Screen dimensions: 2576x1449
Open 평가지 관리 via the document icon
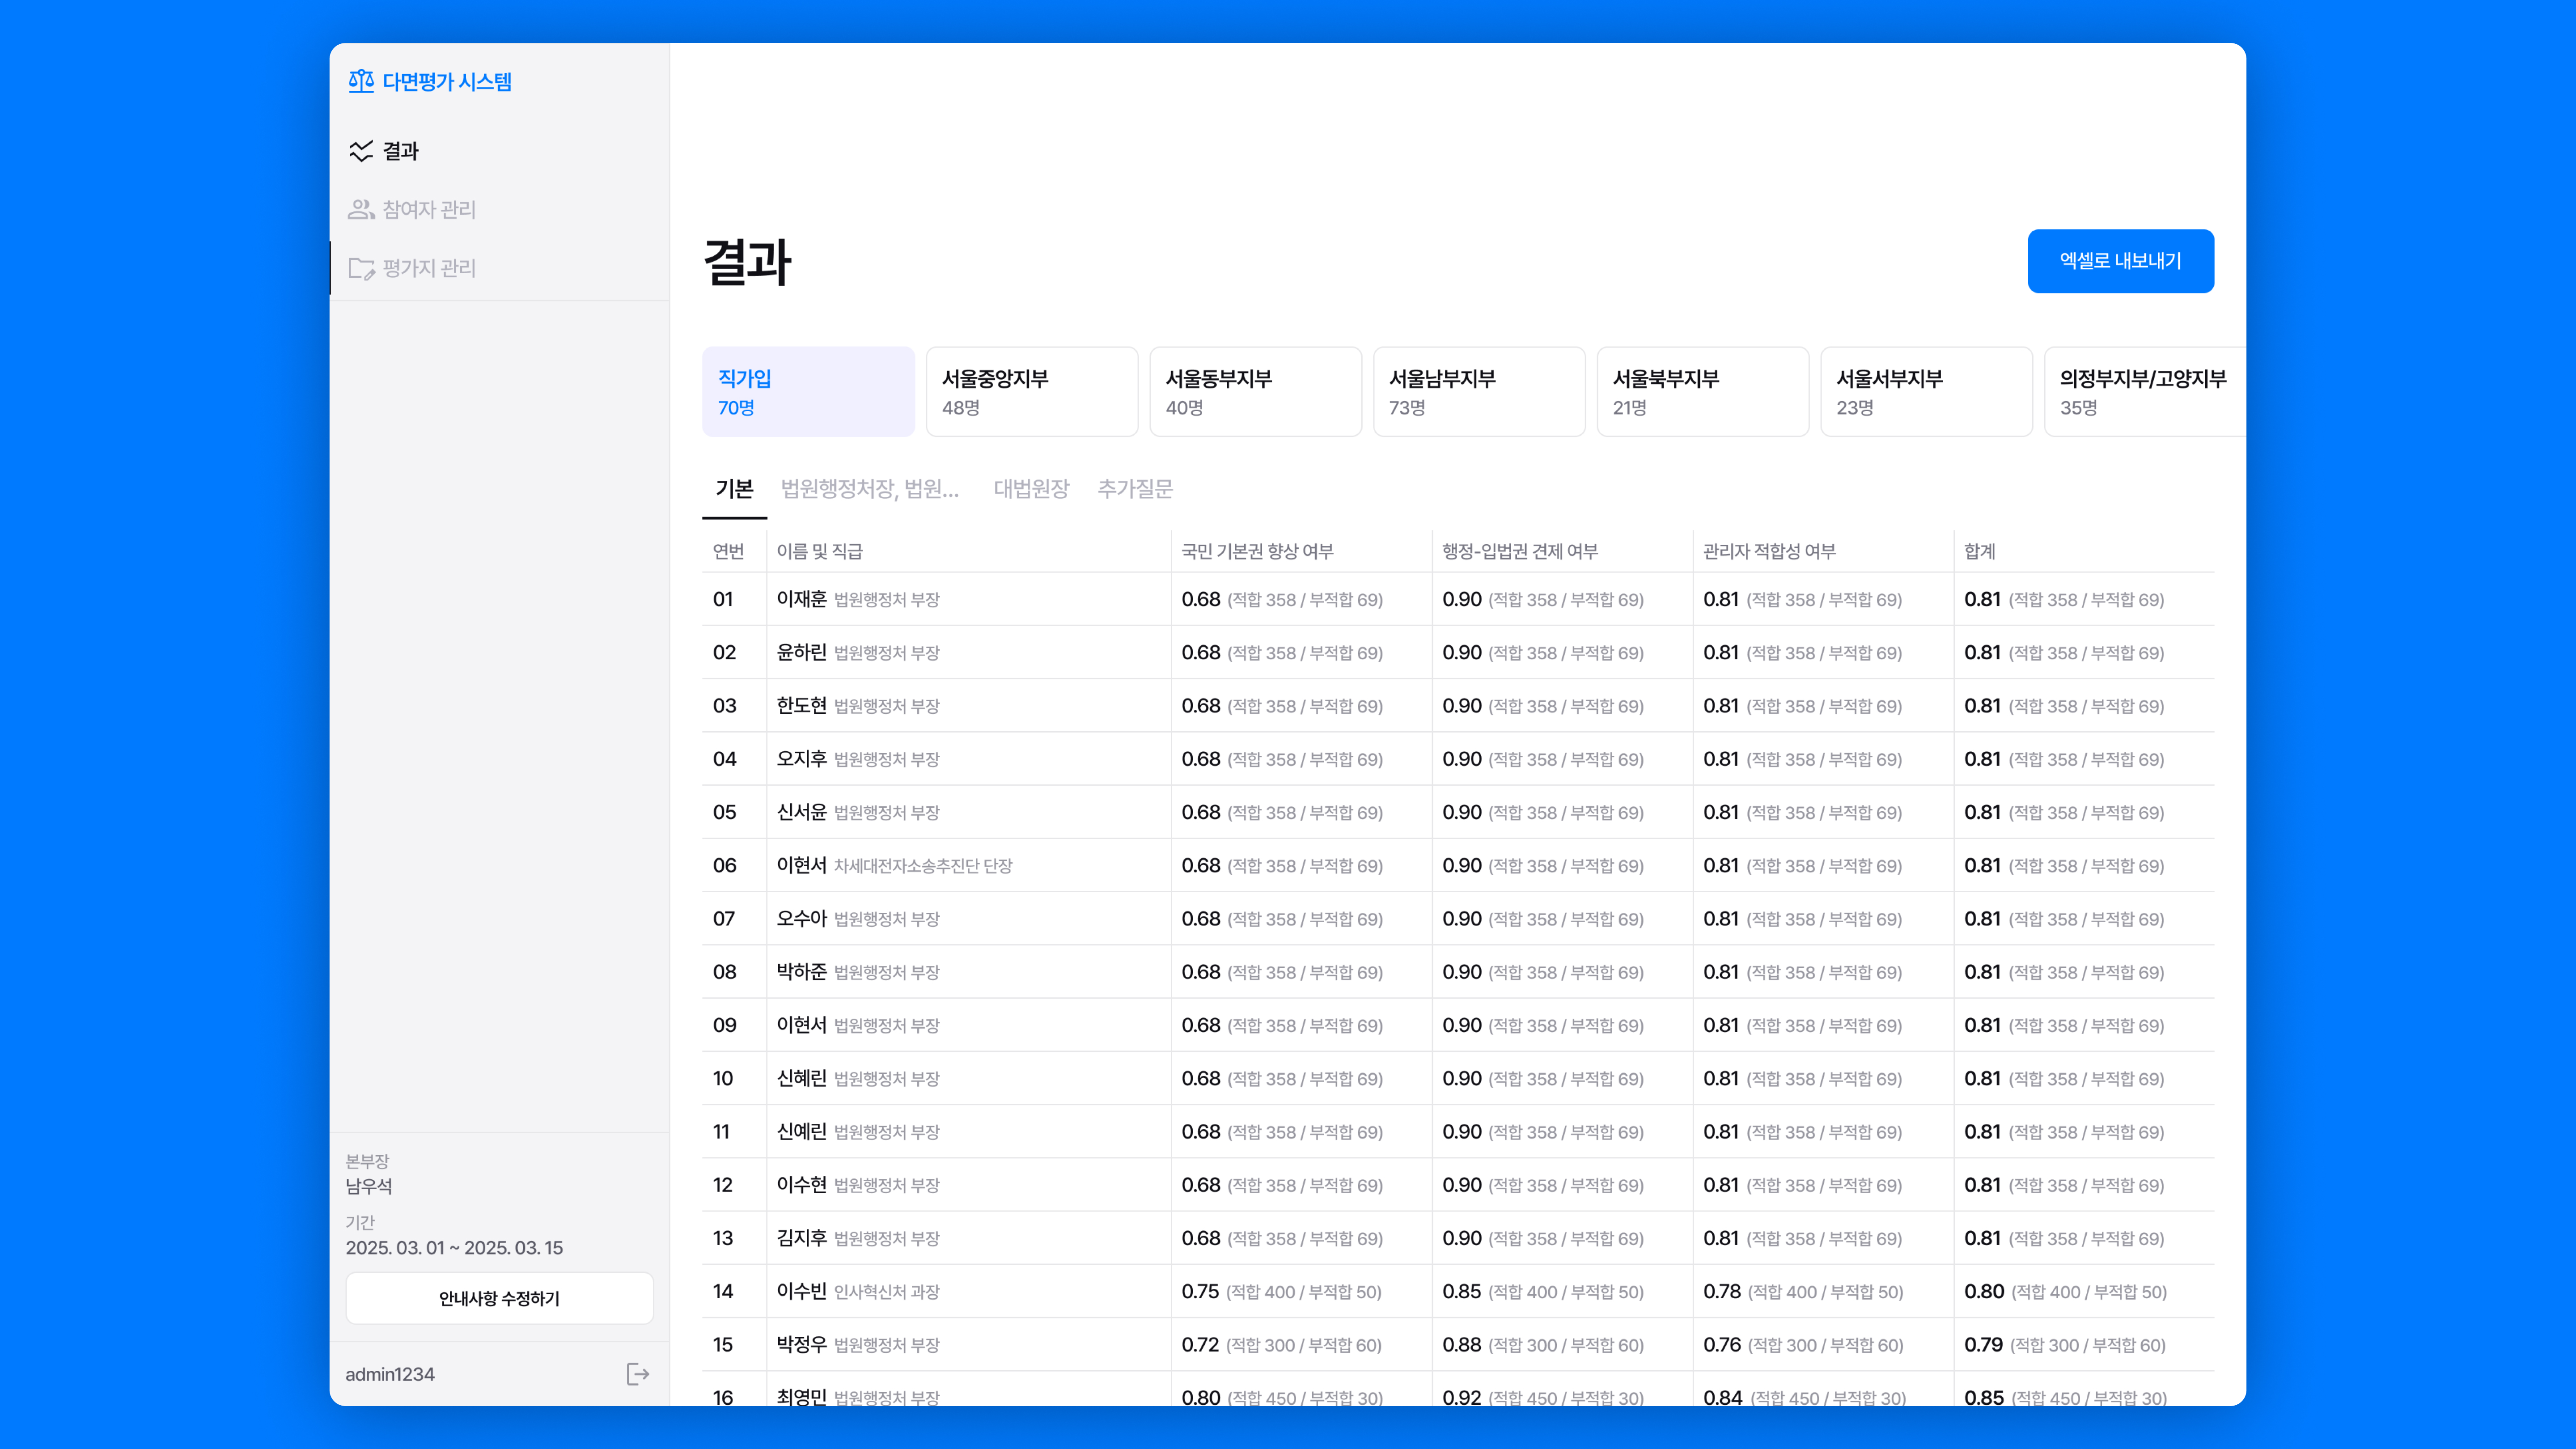coord(362,267)
